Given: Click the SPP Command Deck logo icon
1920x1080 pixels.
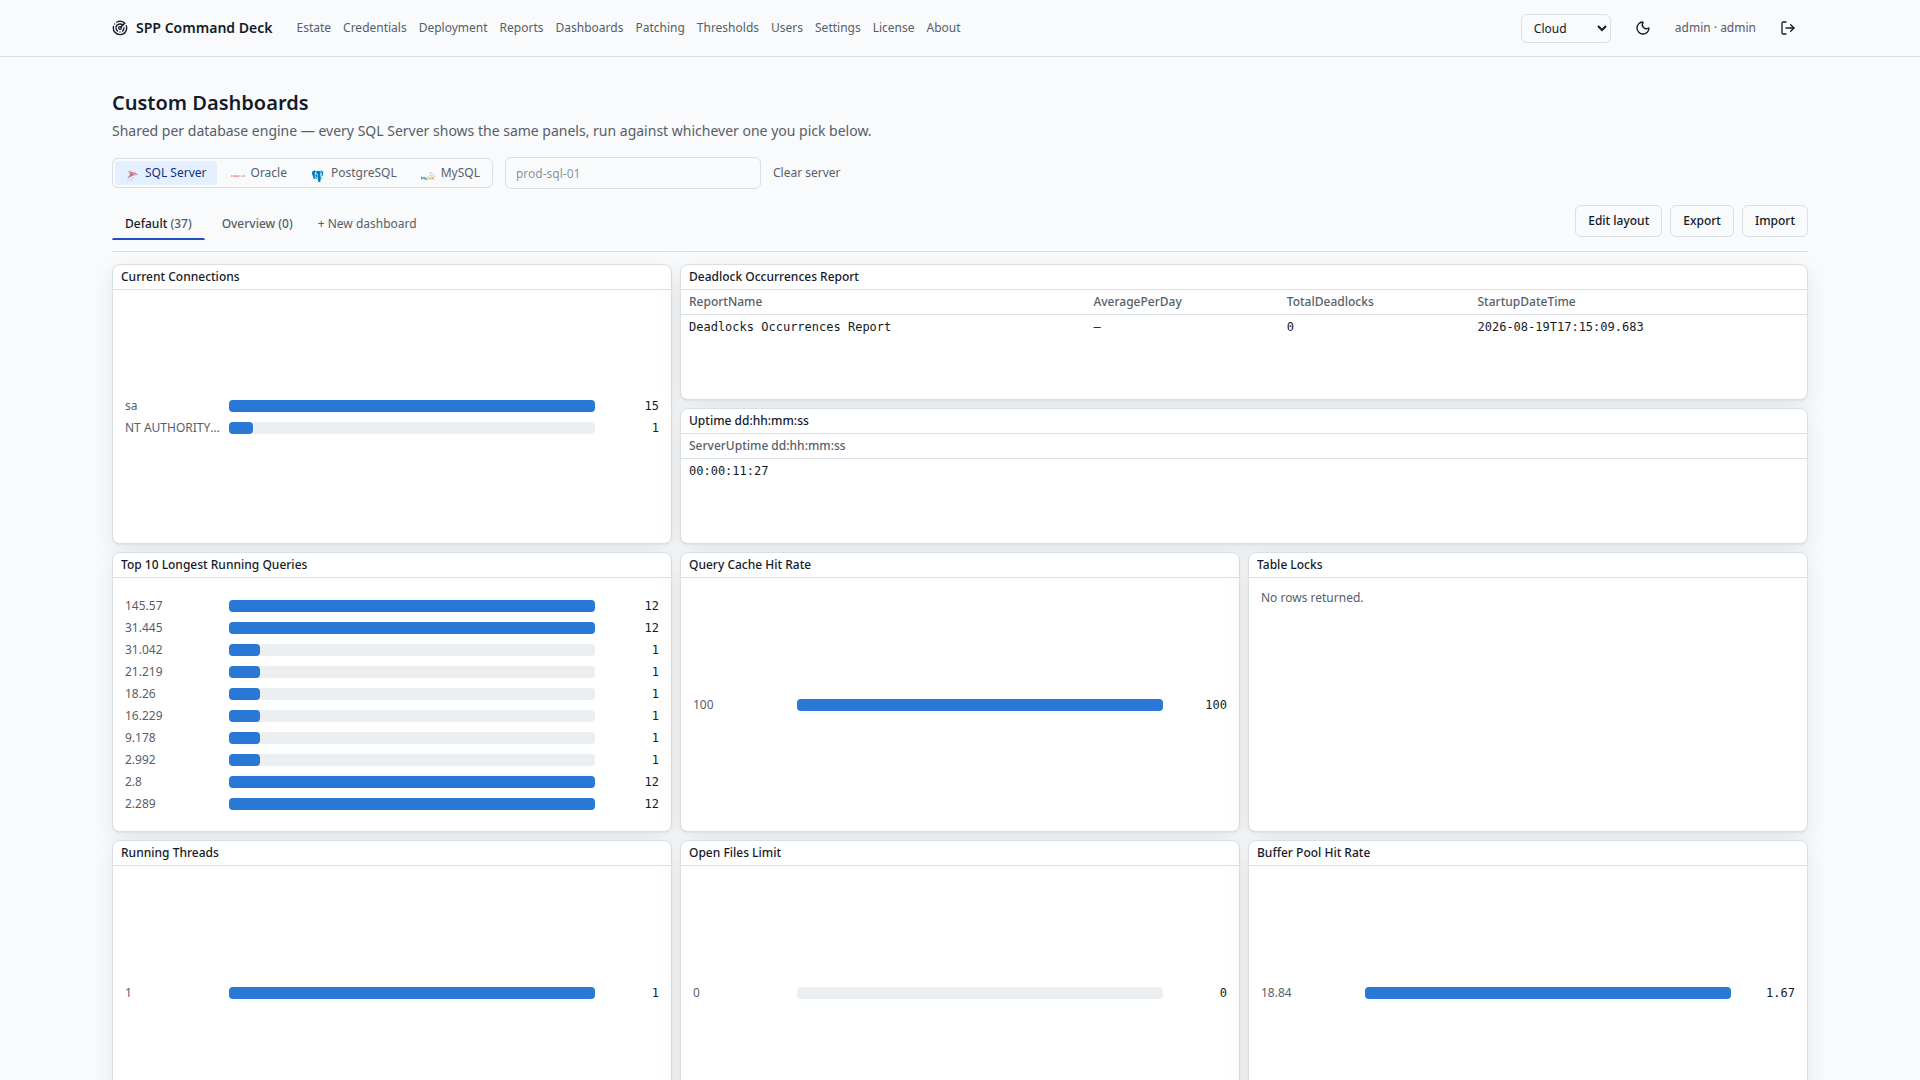Looking at the screenshot, I should (x=120, y=28).
